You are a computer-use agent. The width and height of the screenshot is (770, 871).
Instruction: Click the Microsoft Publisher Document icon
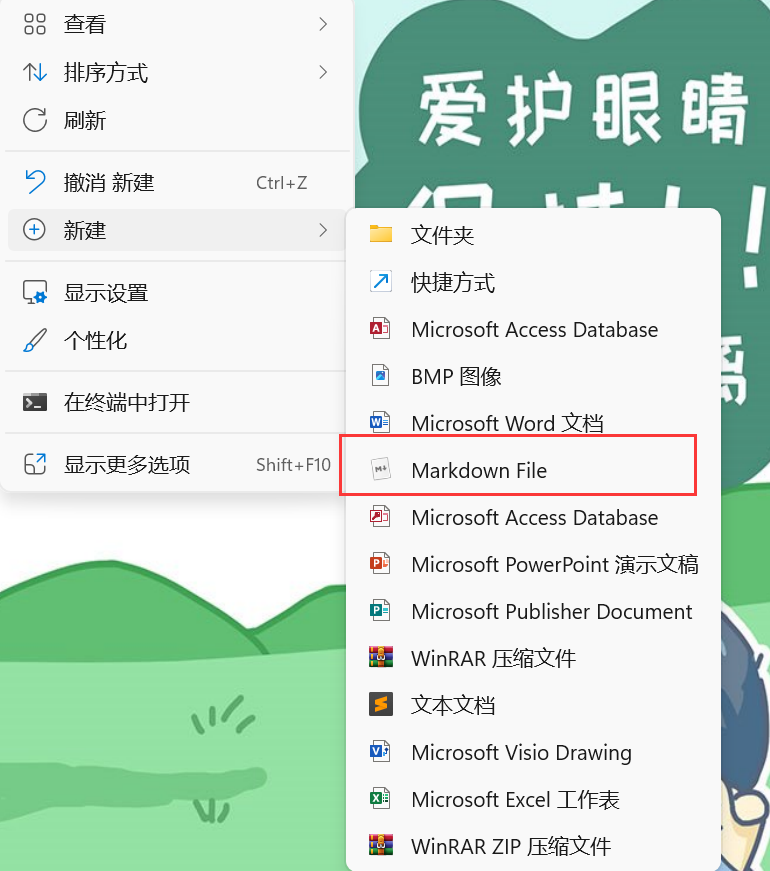(381, 610)
